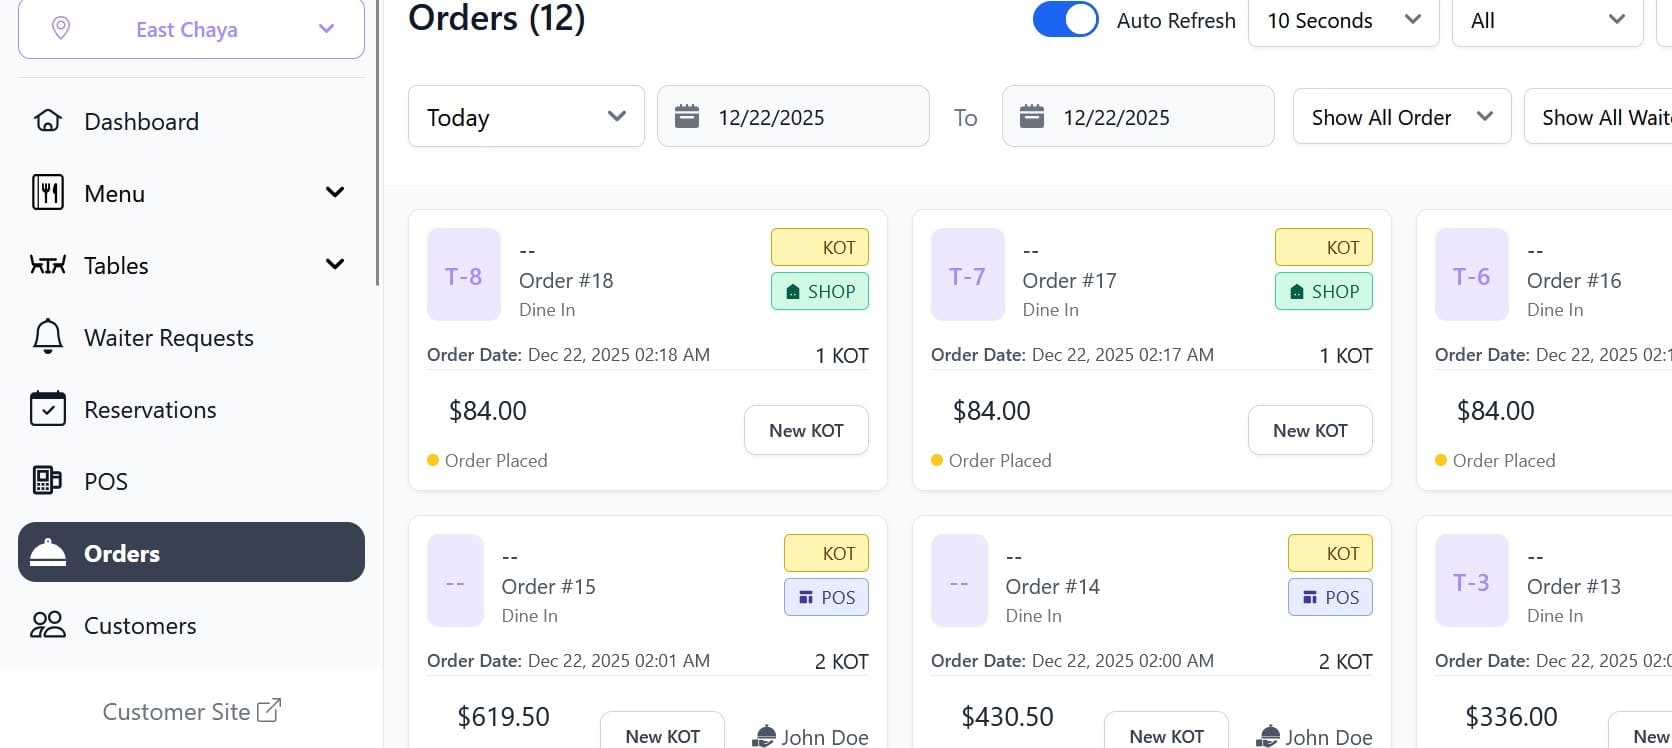Click New KOT on Order #17
The width and height of the screenshot is (1672, 748).
pos(1310,430)
